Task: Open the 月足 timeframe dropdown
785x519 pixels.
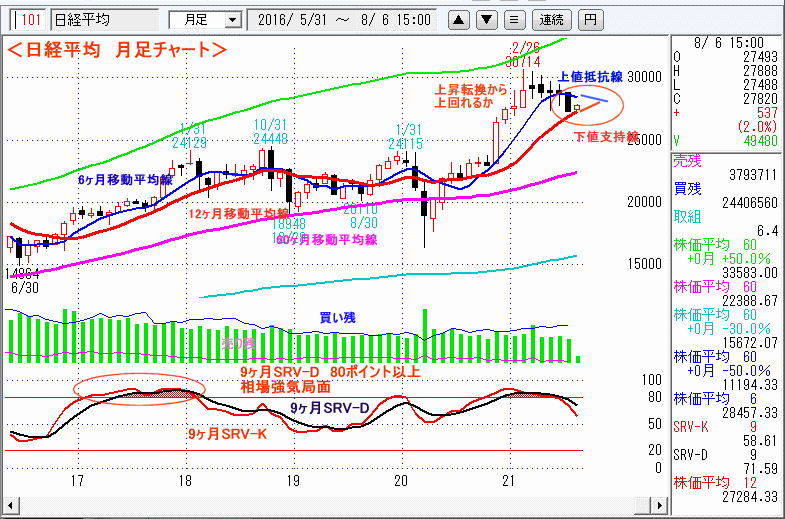Action: tap(205, 19)
